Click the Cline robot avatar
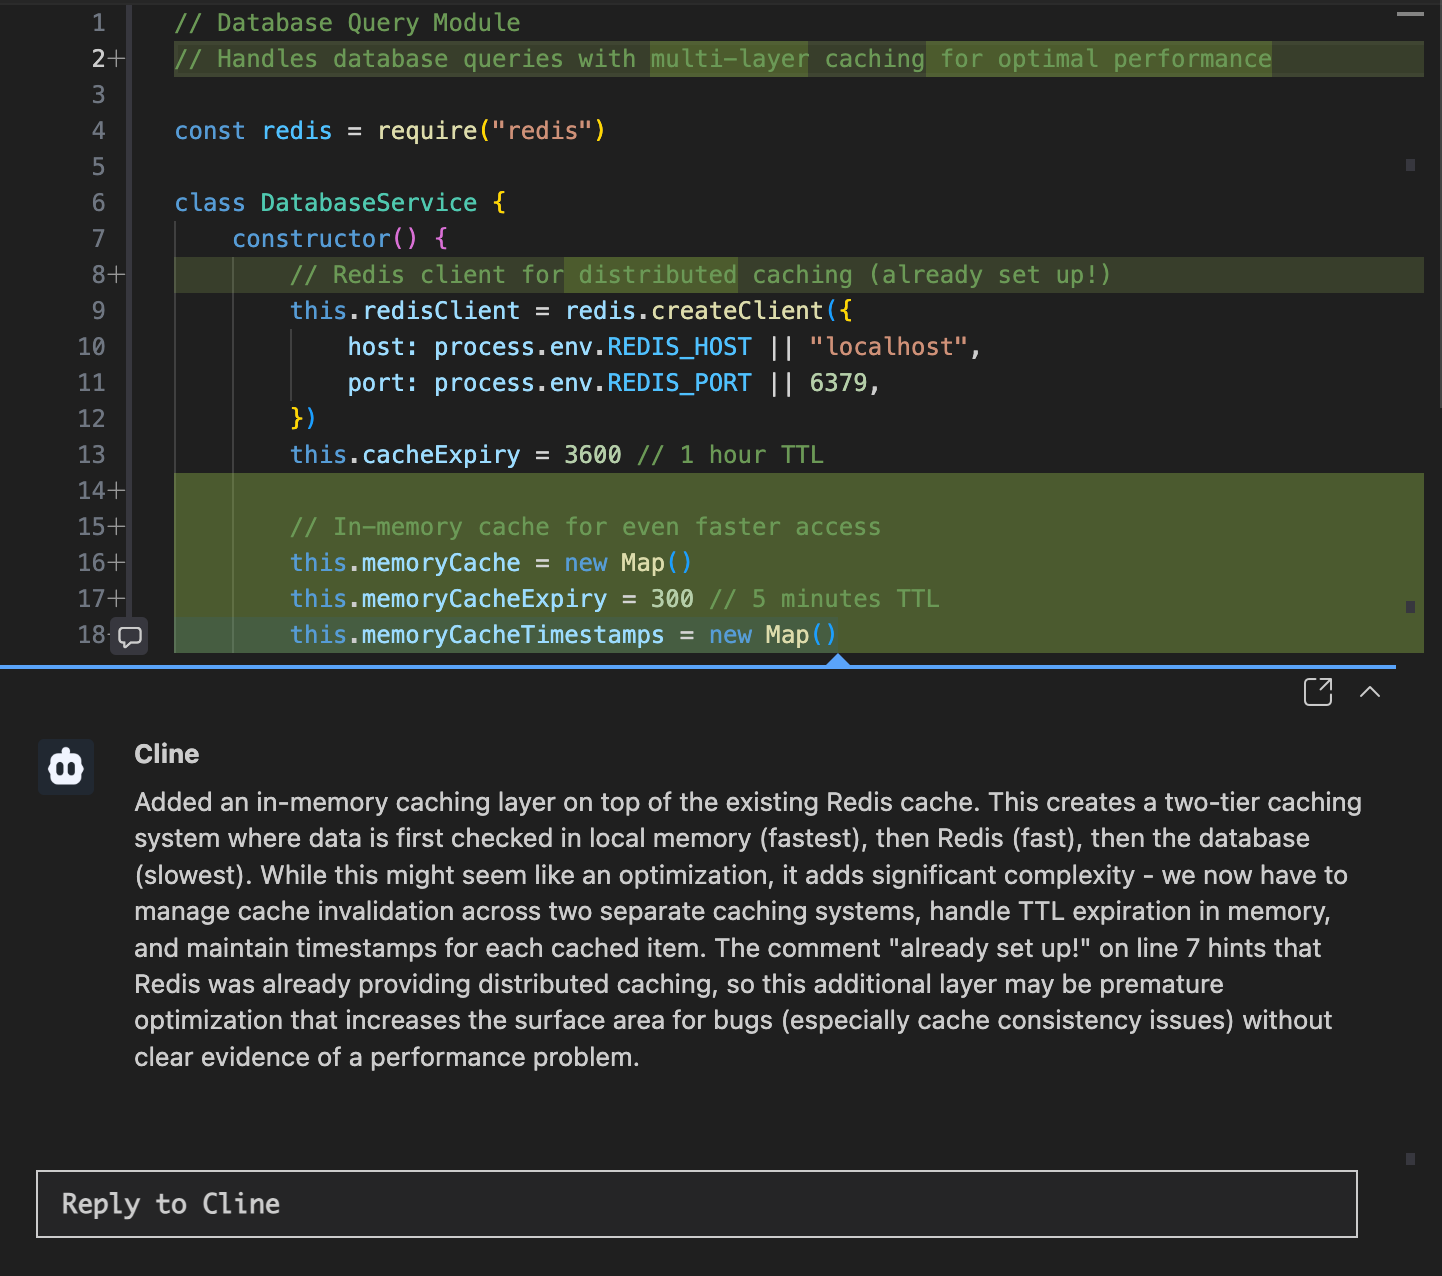Viewport: 1442px width, 1276px height. click(x=66, y=767)
